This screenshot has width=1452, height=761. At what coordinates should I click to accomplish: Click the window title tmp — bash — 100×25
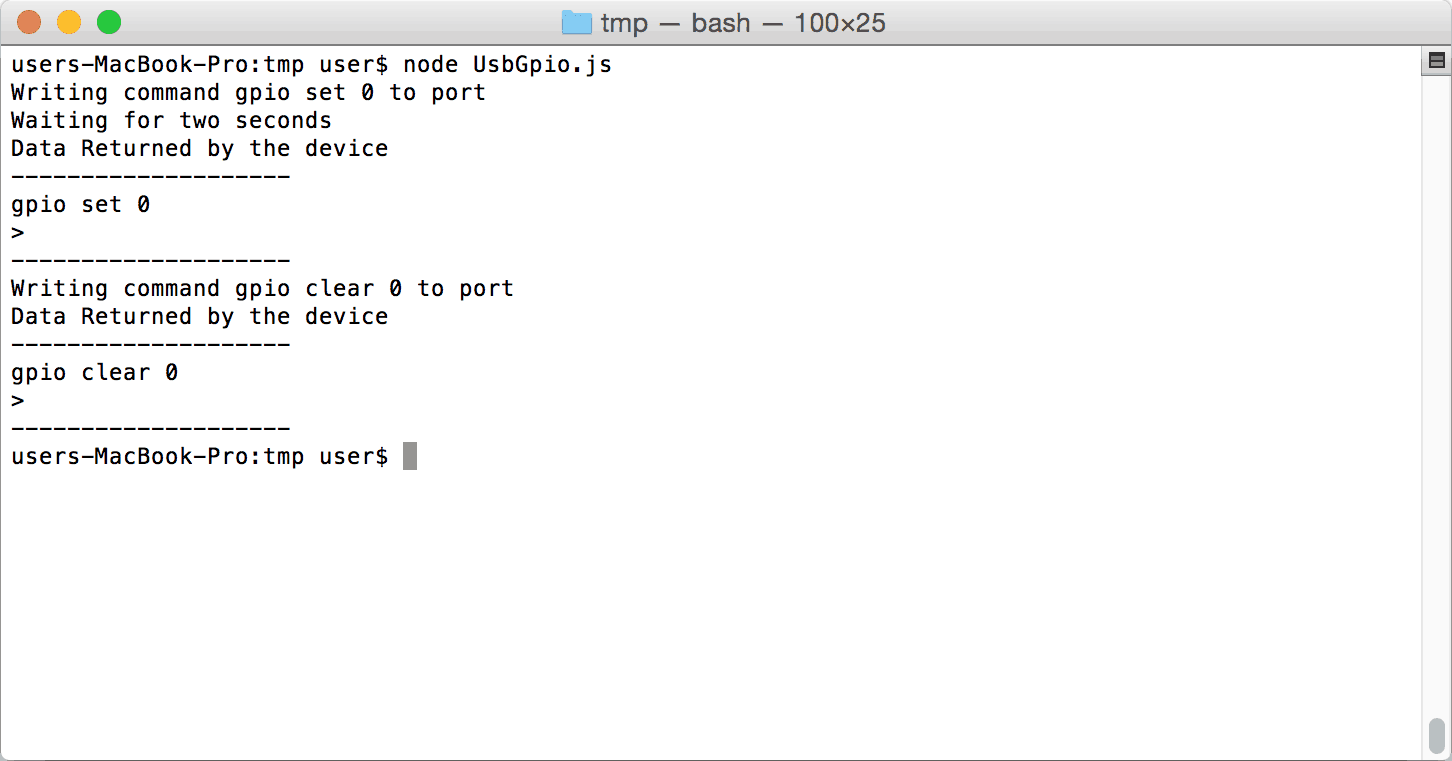point(740,23)
